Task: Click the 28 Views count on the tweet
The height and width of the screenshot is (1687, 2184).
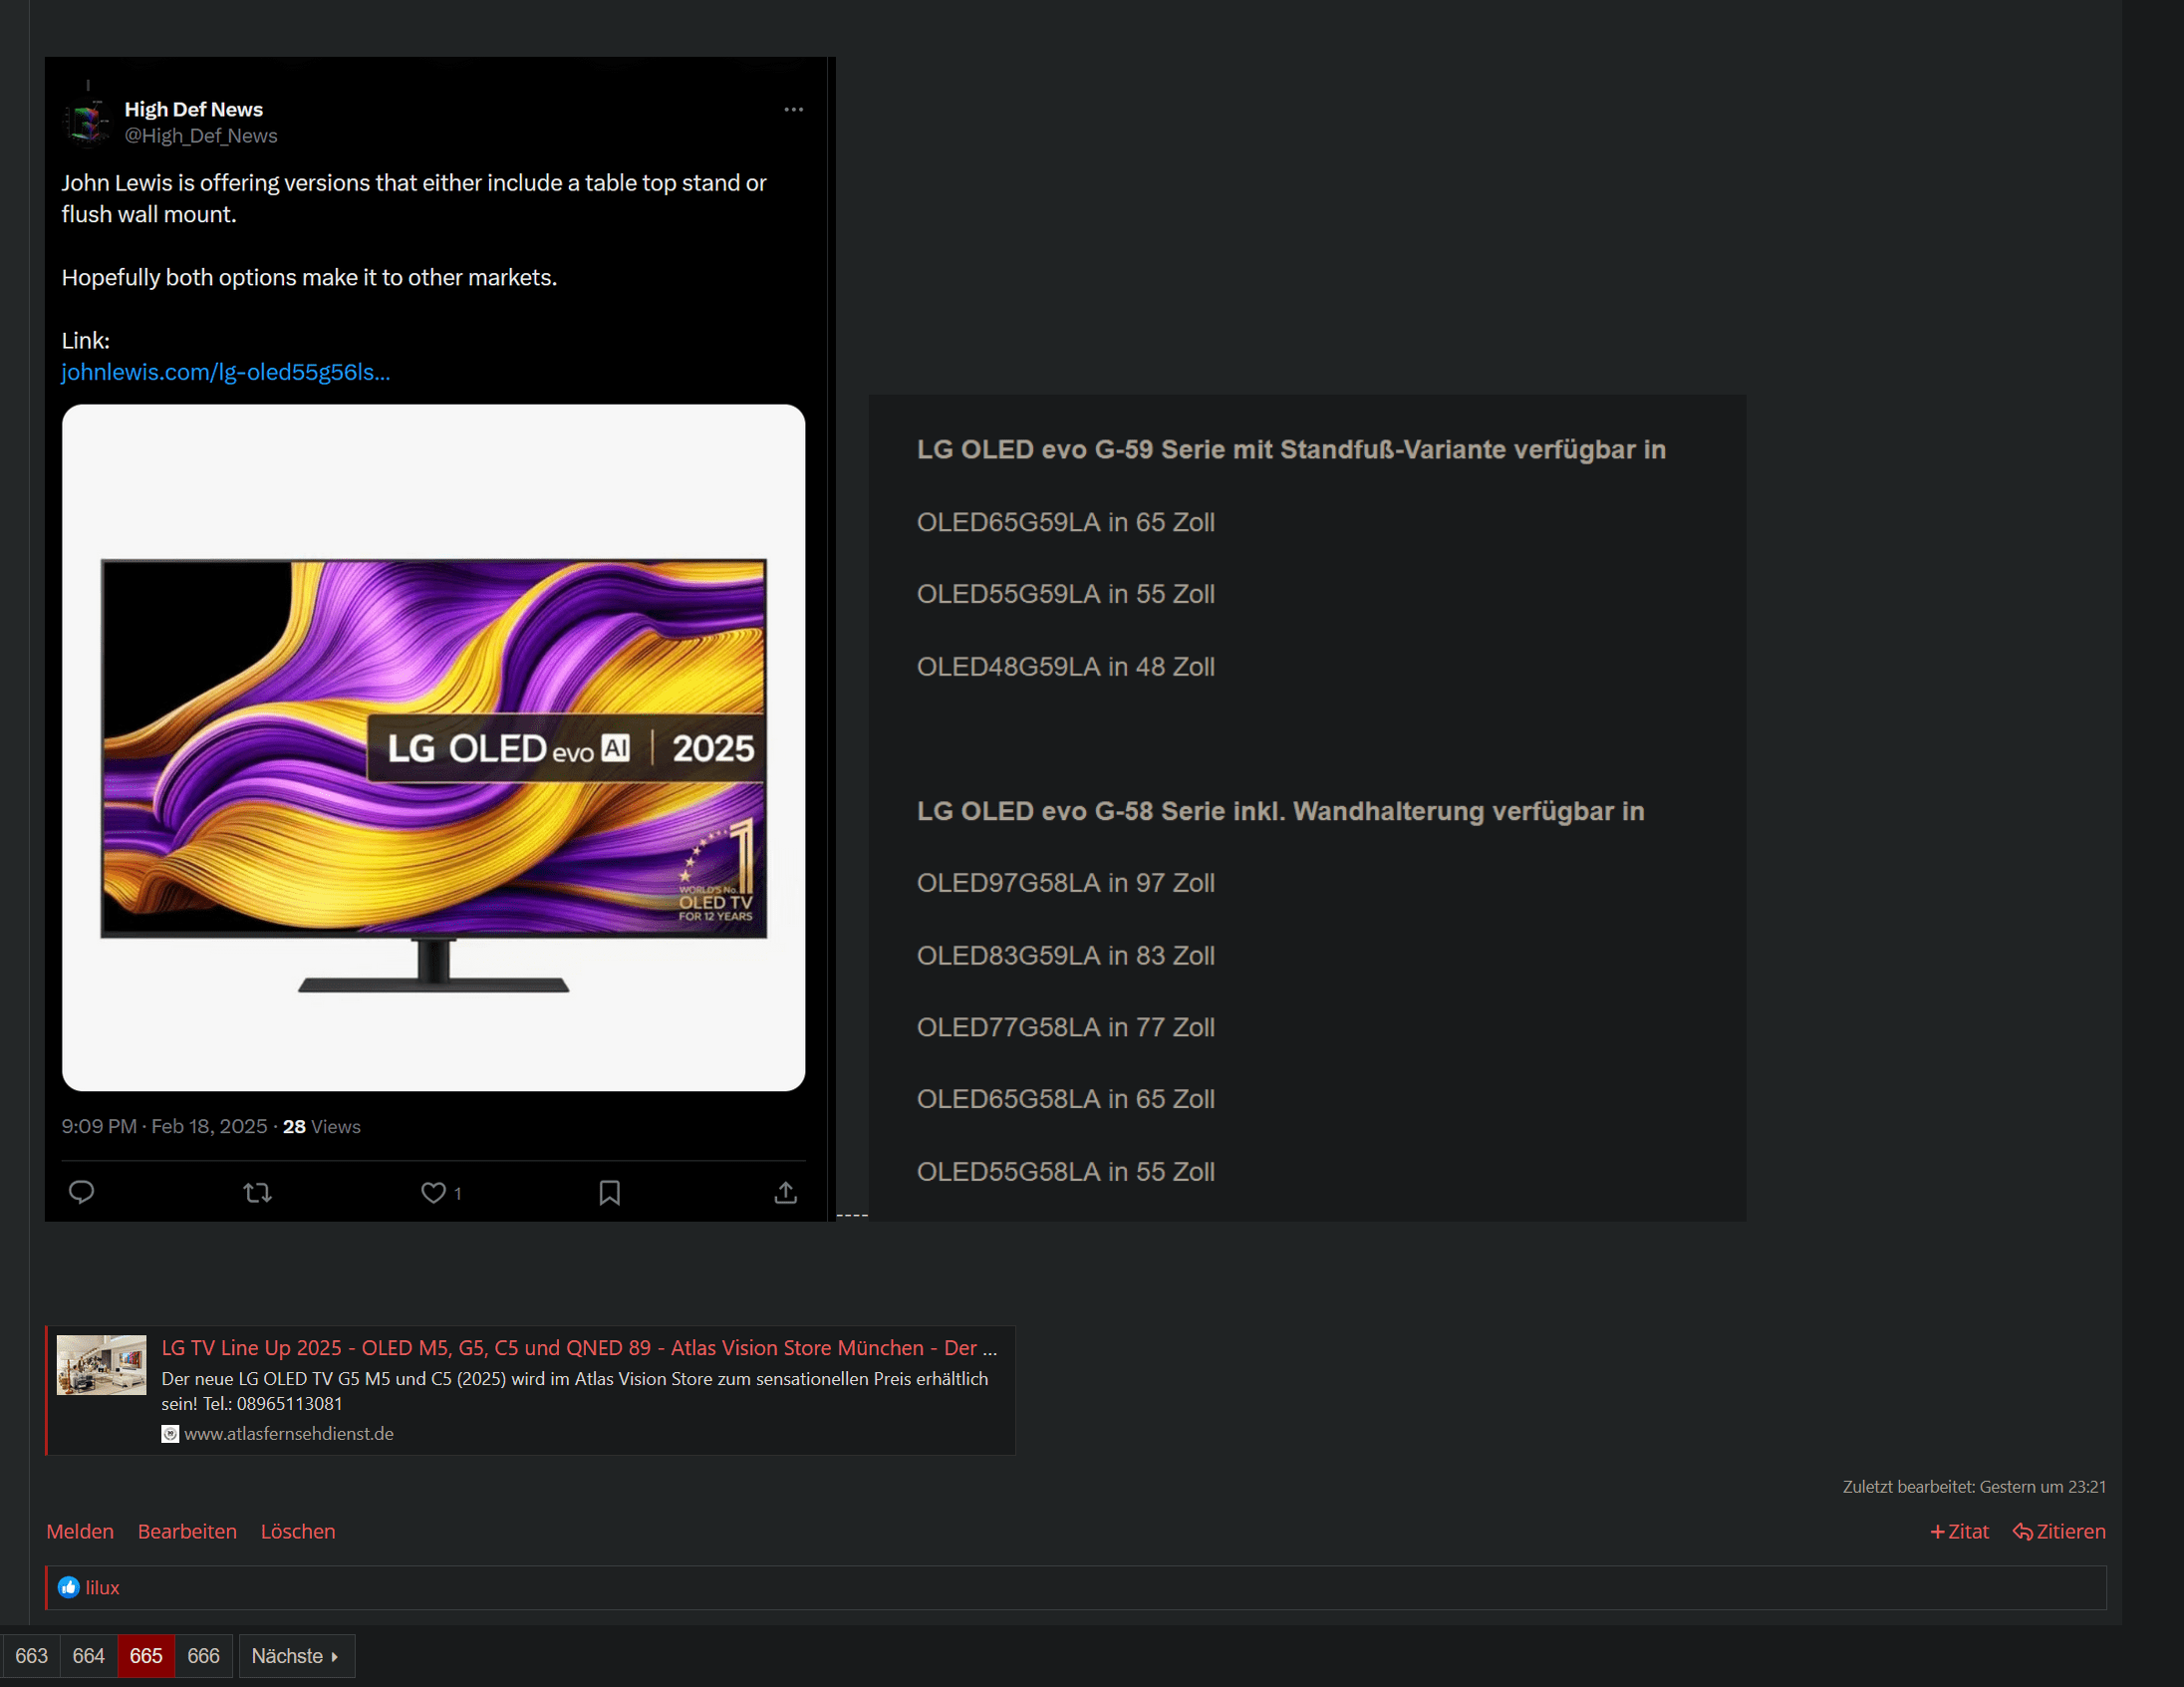Action: pos(321,1126)
